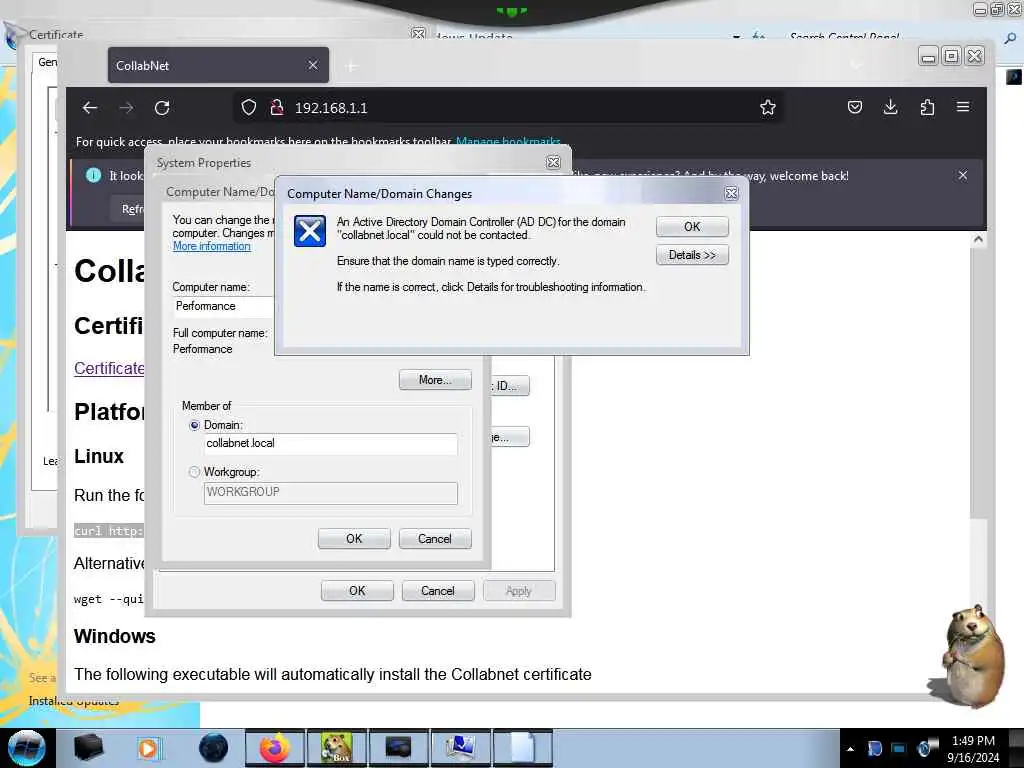
Task: Open the shield tracking protection icon
Action: point(249,107)
